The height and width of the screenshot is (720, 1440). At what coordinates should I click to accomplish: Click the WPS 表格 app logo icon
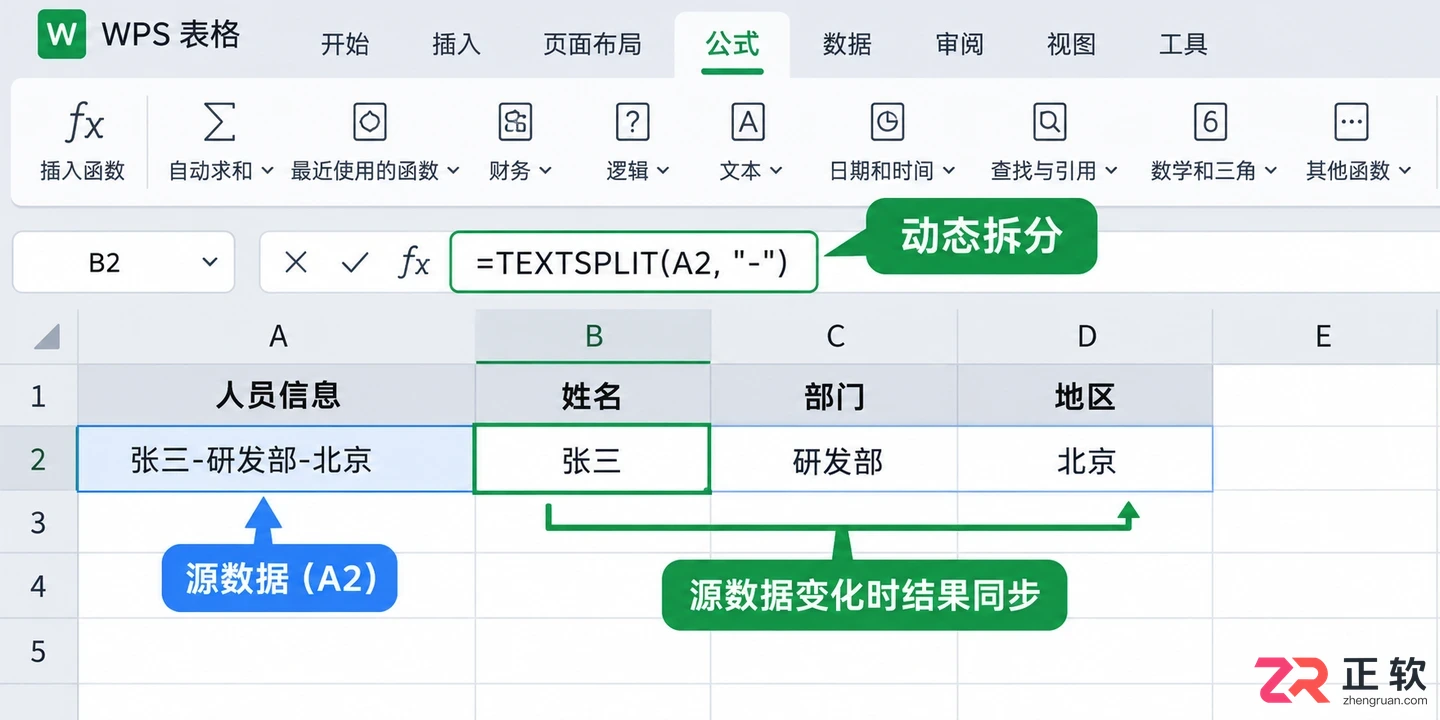click(62, 35)
